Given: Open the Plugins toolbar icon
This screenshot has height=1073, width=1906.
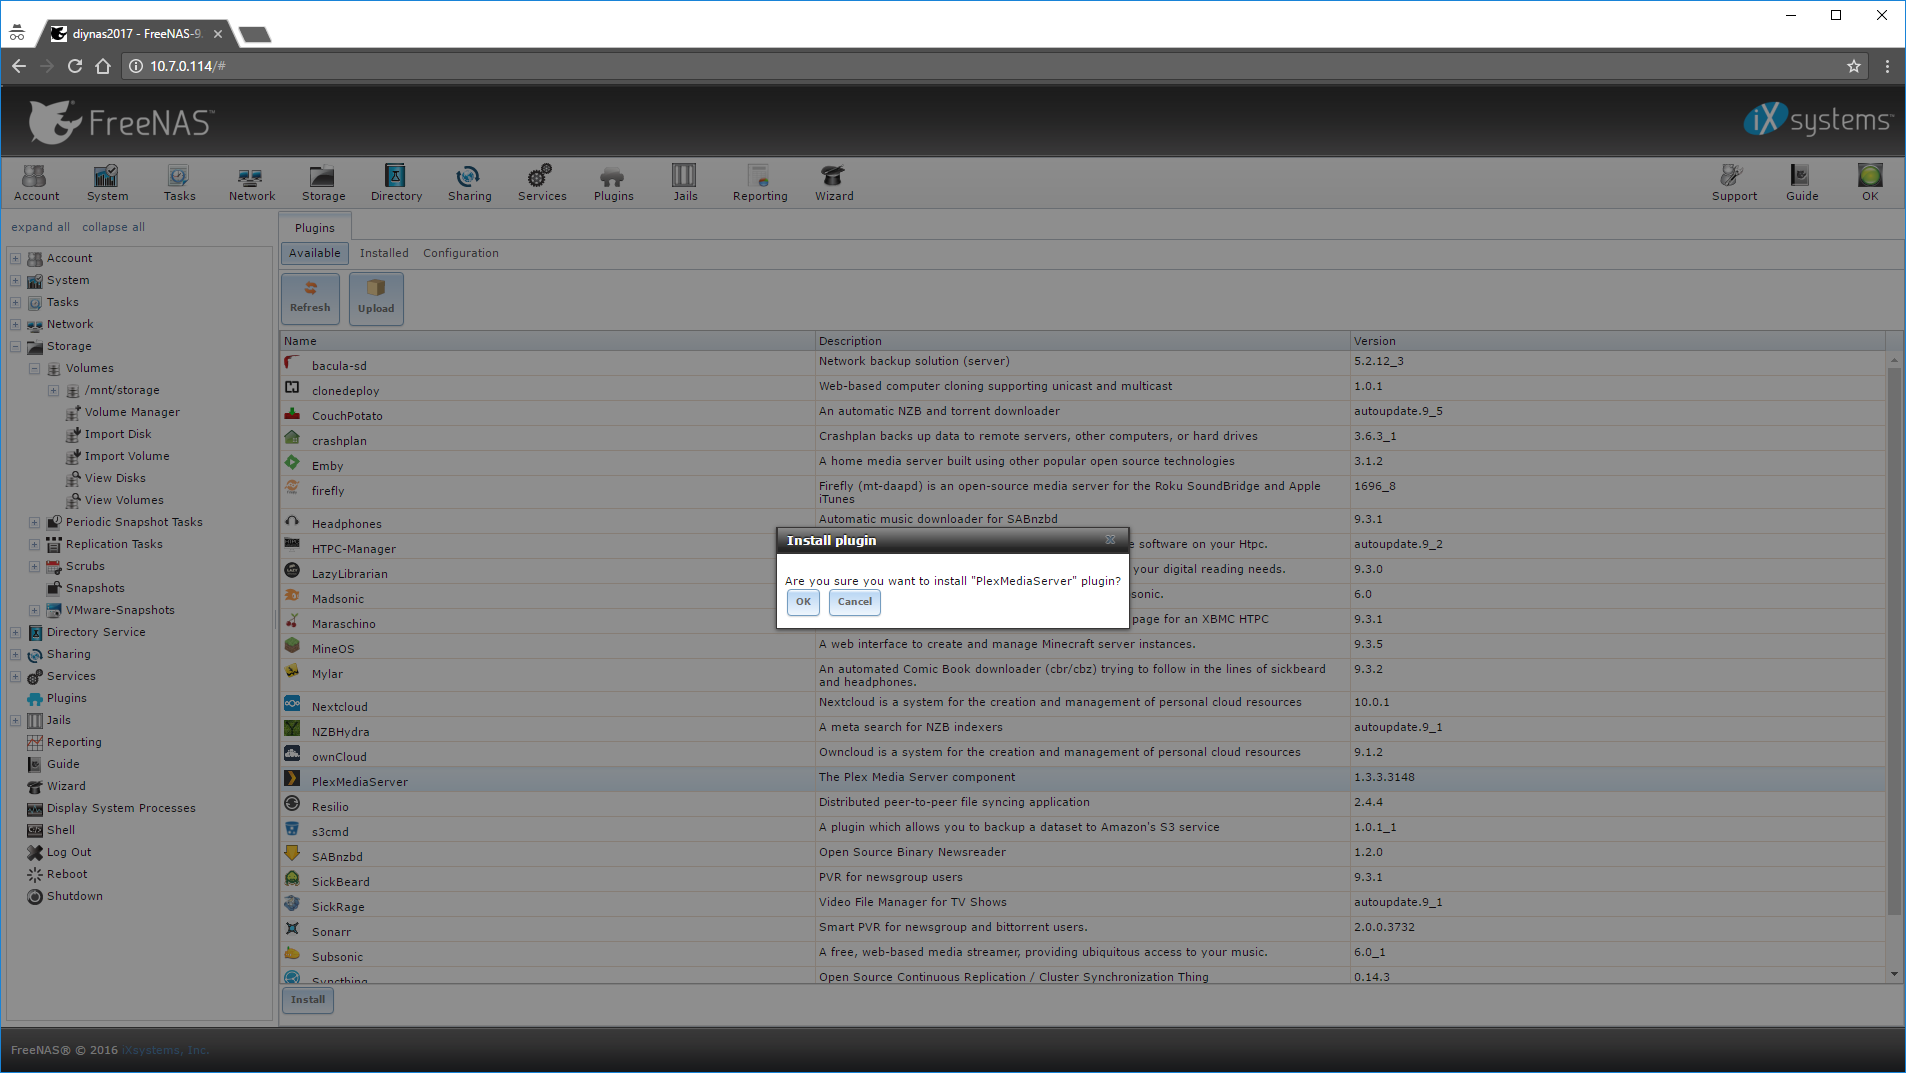Looking at the screenshot, I should click(613, 183).
